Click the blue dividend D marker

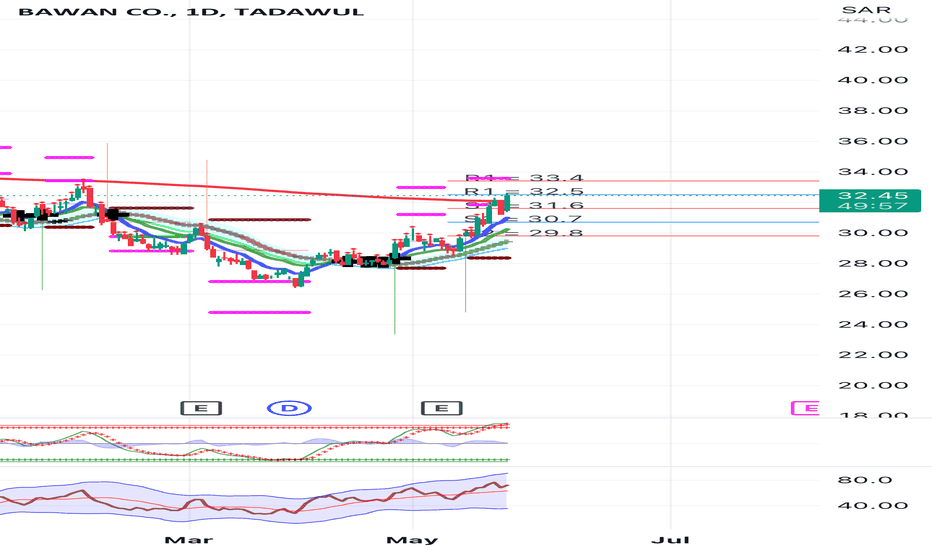tap(289, 408)
